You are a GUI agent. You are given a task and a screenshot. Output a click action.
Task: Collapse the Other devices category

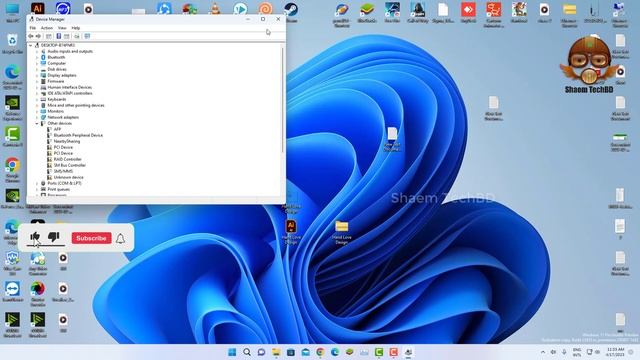(x=37, y=123)
